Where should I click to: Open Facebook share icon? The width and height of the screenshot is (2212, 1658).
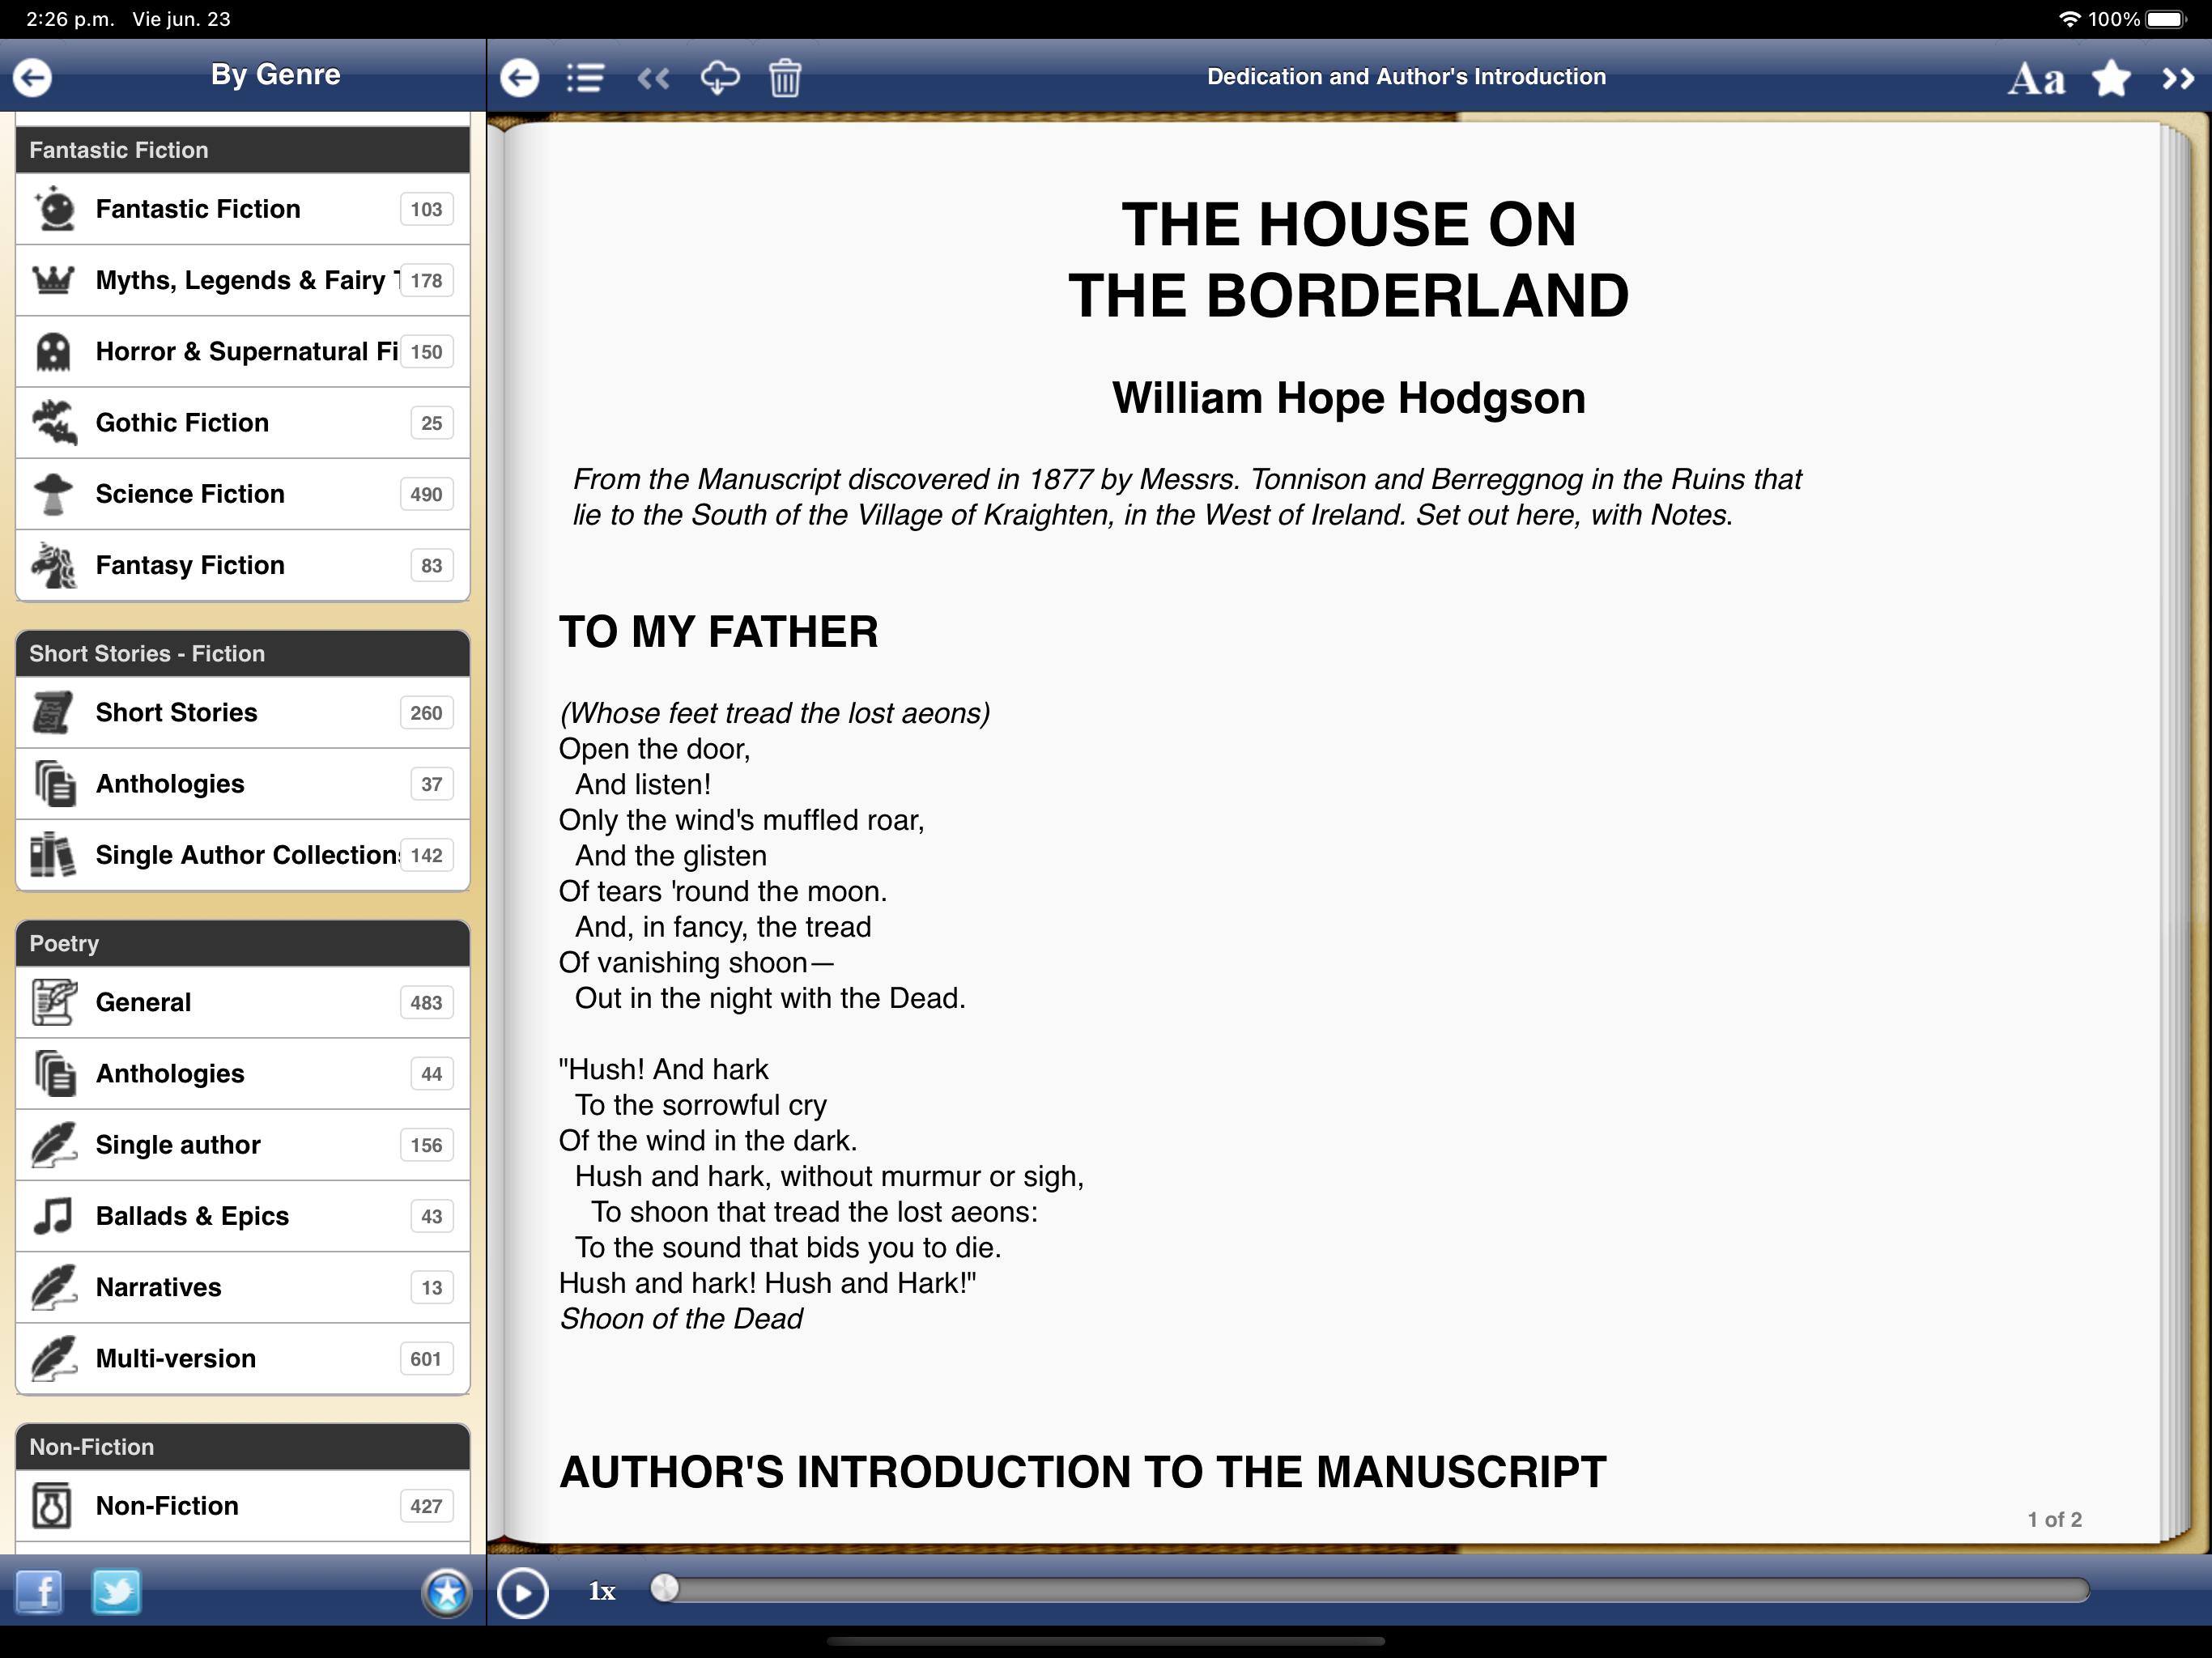coord(39,1591)
